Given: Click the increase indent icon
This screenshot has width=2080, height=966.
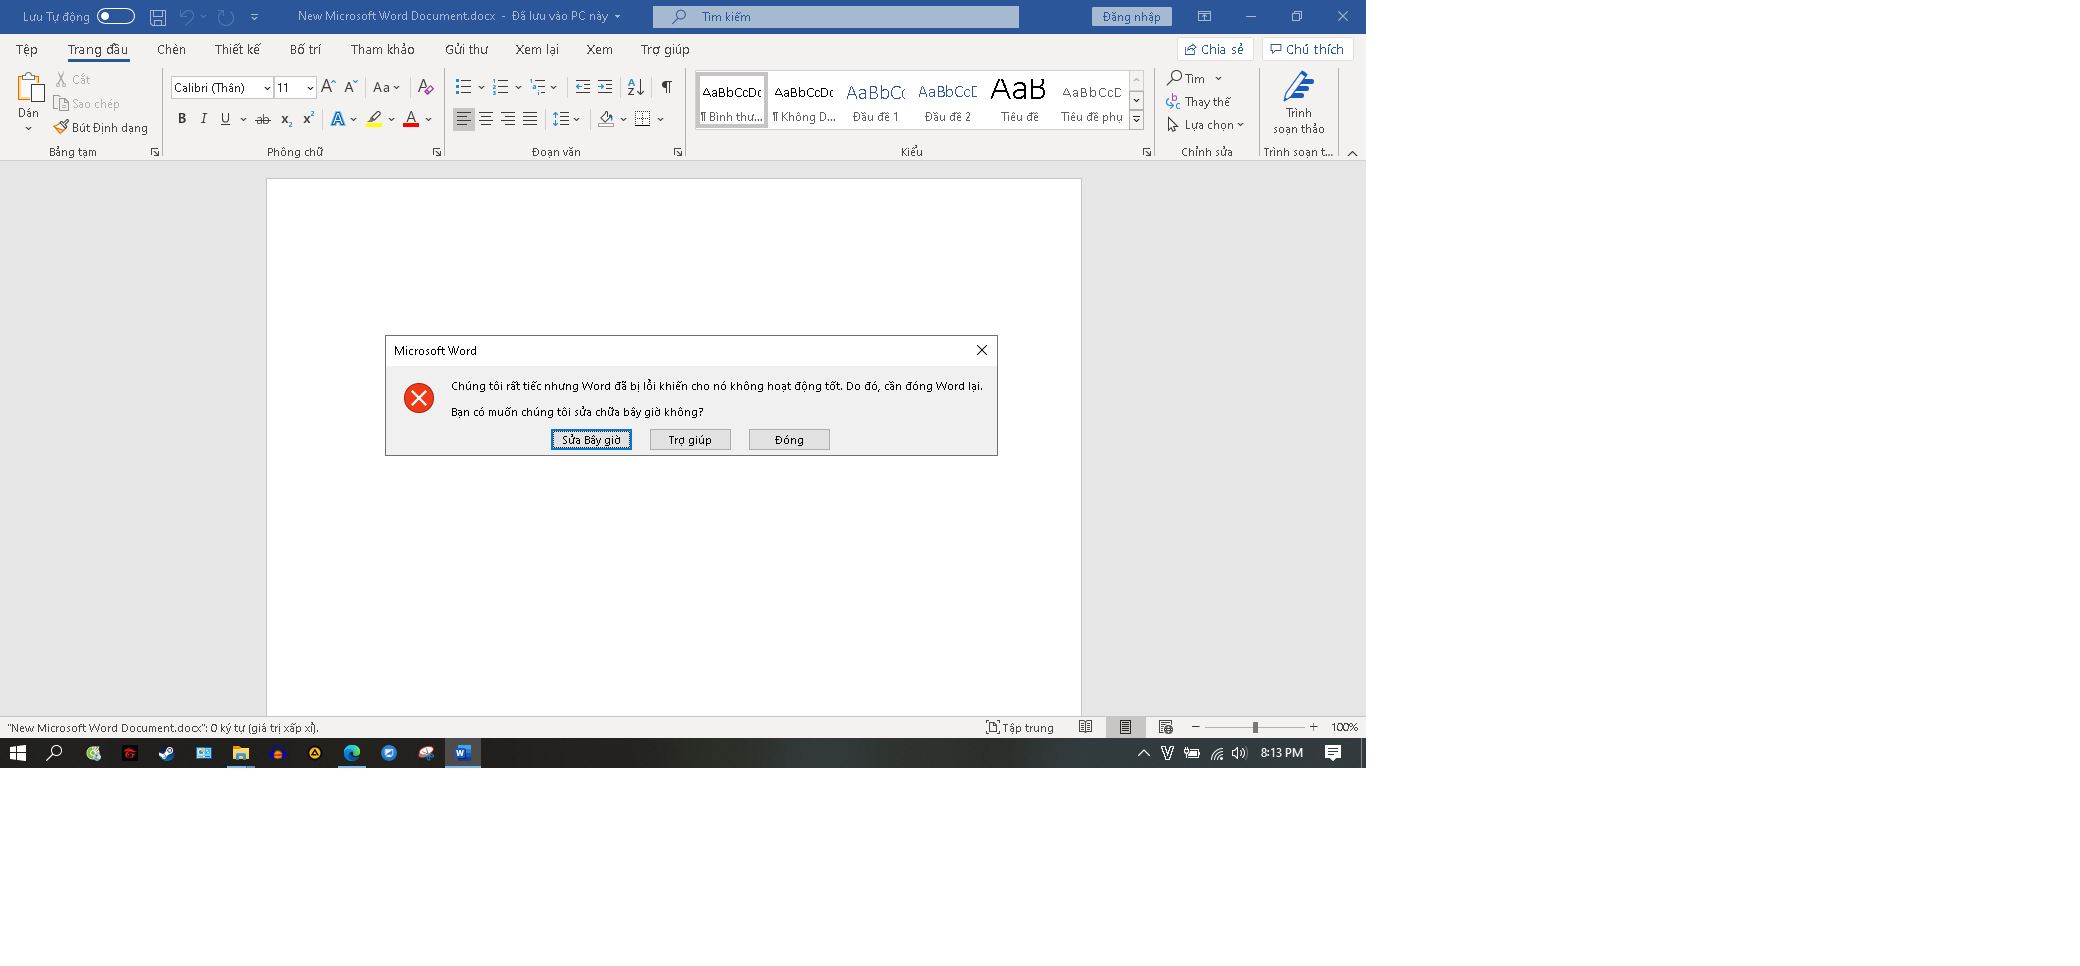Looking at the screenshot, I should 605,87.
